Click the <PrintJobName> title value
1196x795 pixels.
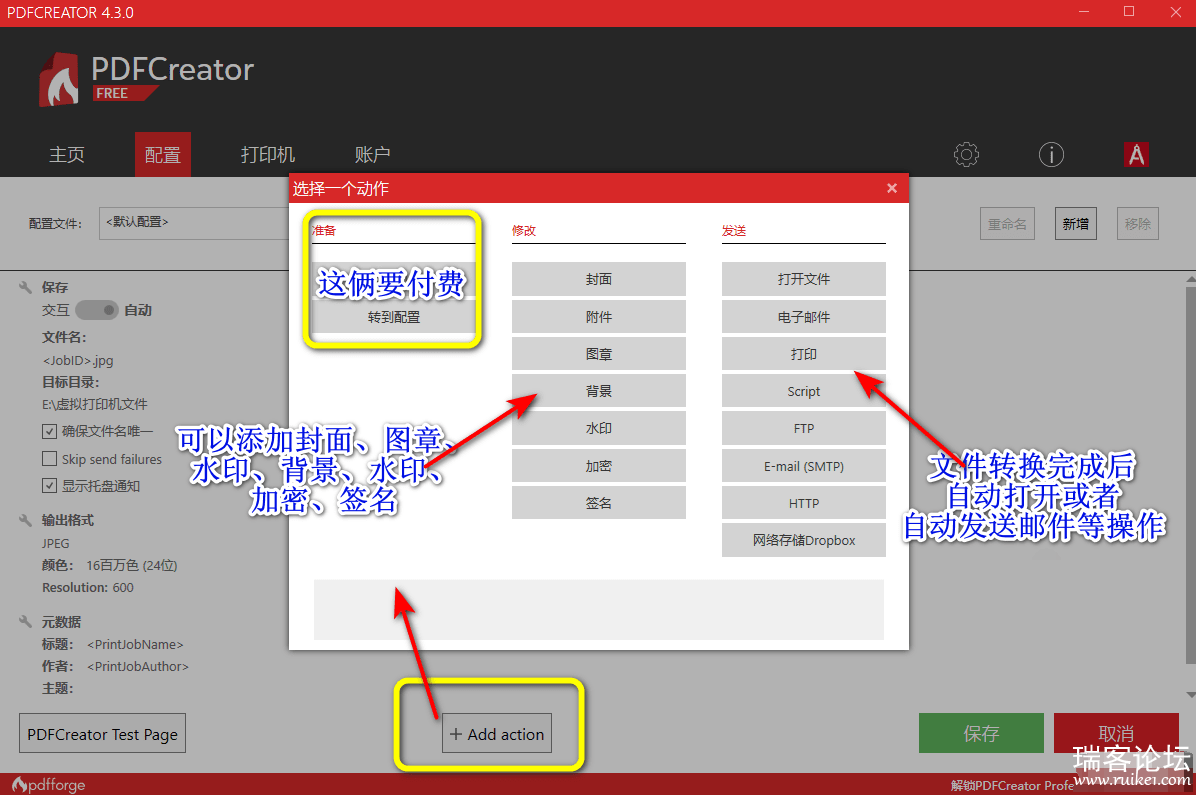pyautogui.click(x=135, y=645)
